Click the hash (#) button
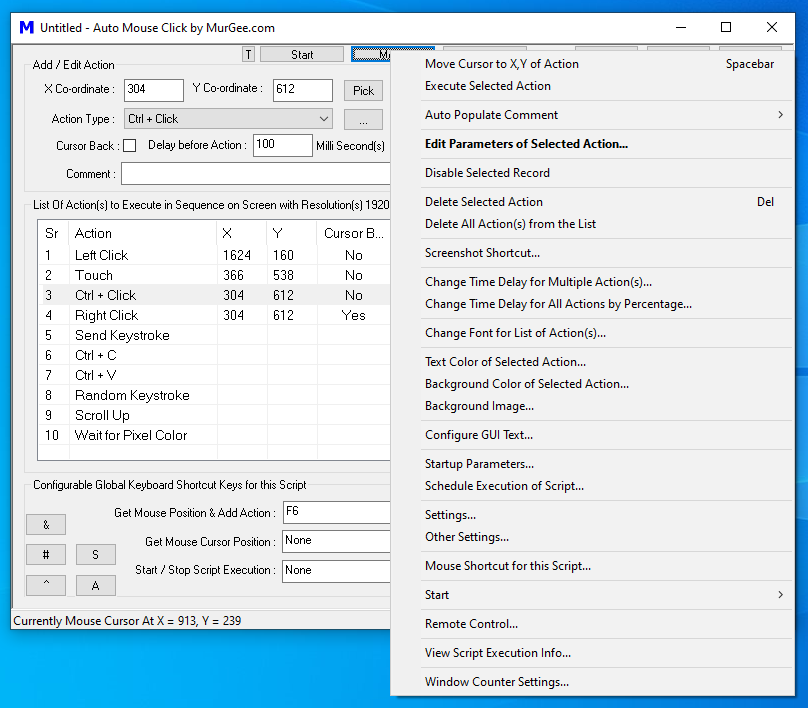Image resolution: width=808 pixels, height=708 pixels. click(46, 555)
